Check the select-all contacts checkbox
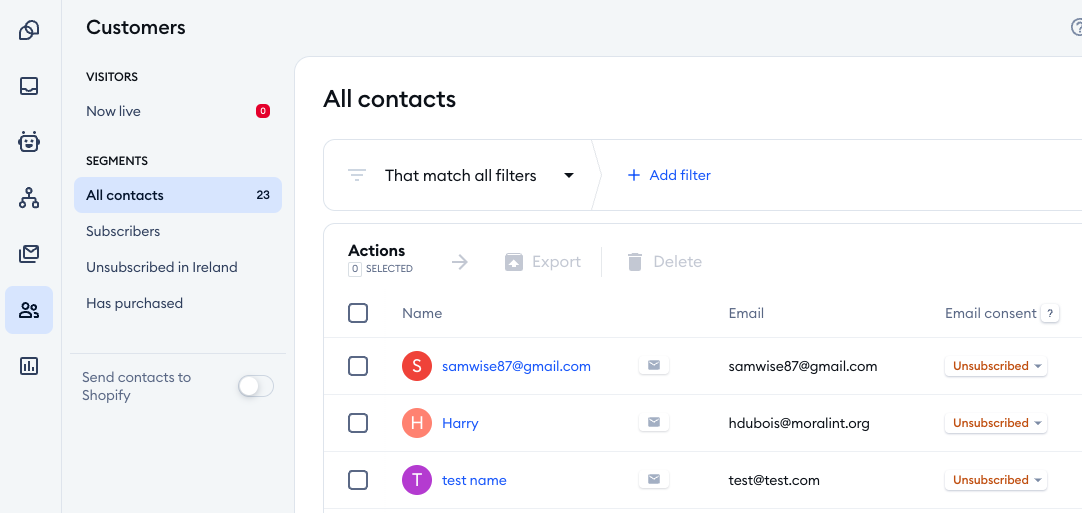Viewport: 1082px width, 513px height. click(x=358, y=313)
